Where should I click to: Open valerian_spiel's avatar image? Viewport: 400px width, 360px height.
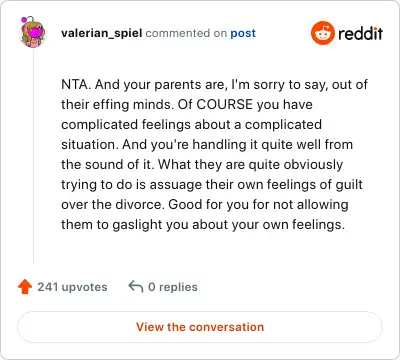(32, 32)
